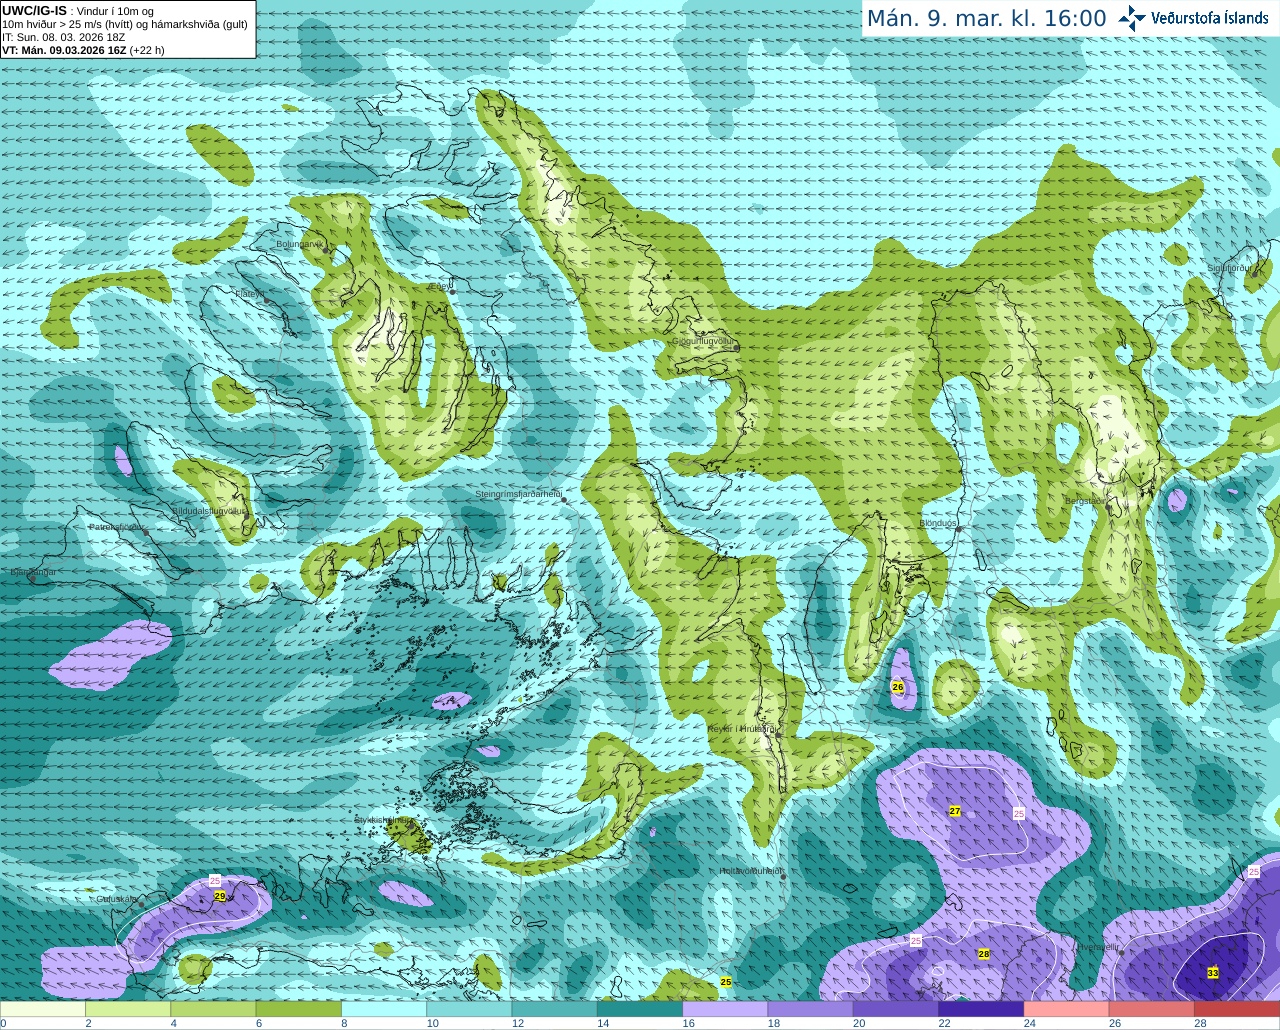Select the 0–2 pale yellow legend swatch
Viewport: 1280px width, 1030px height.
point(43,1009)
